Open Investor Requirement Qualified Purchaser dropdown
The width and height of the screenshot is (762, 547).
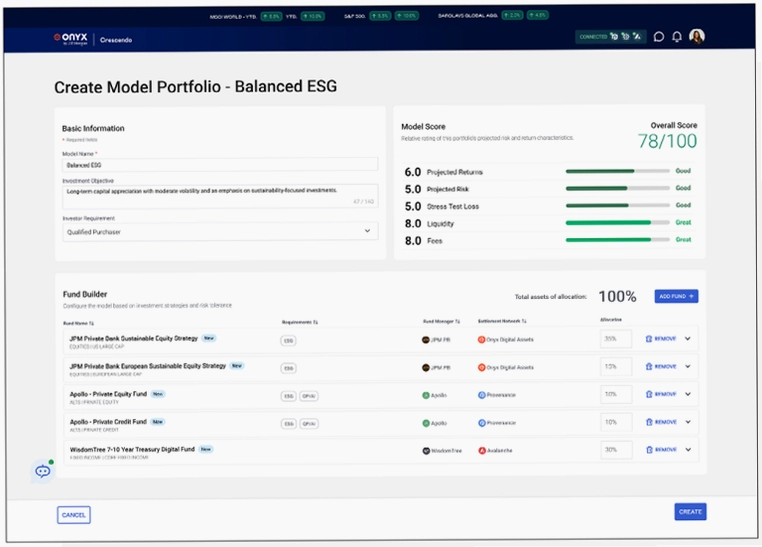220,231
